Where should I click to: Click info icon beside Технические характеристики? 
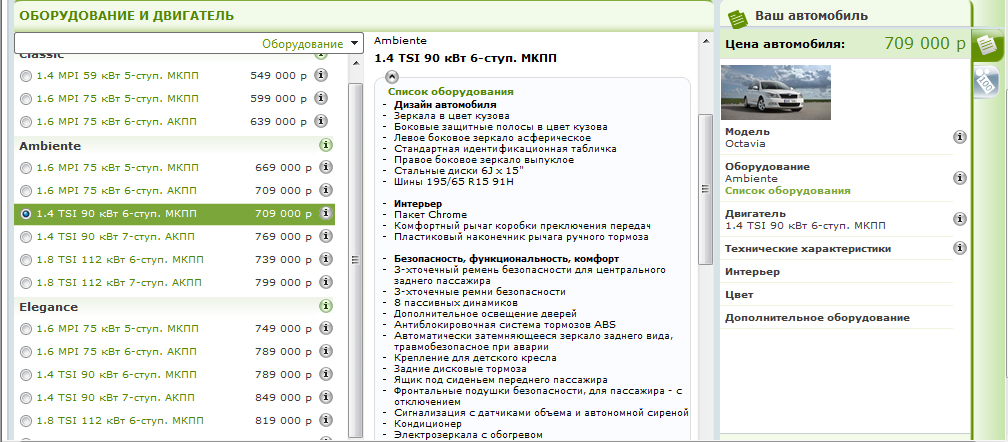click(959, 248)
